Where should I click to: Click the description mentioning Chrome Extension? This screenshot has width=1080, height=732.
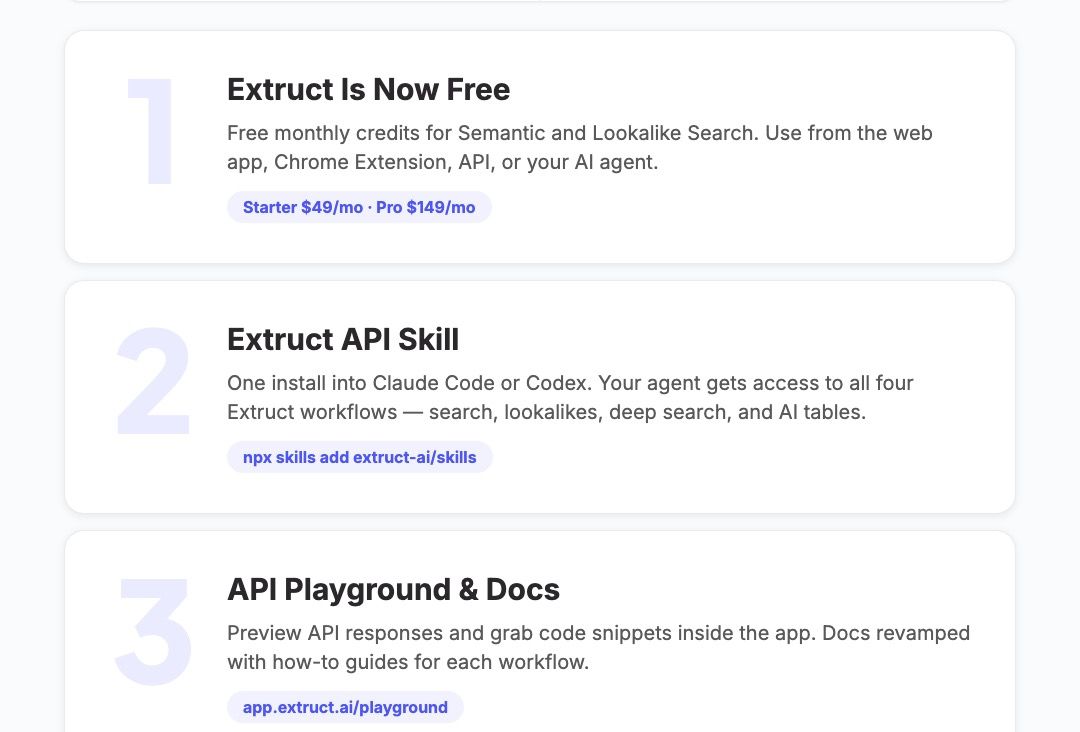[x=580, y=147]
